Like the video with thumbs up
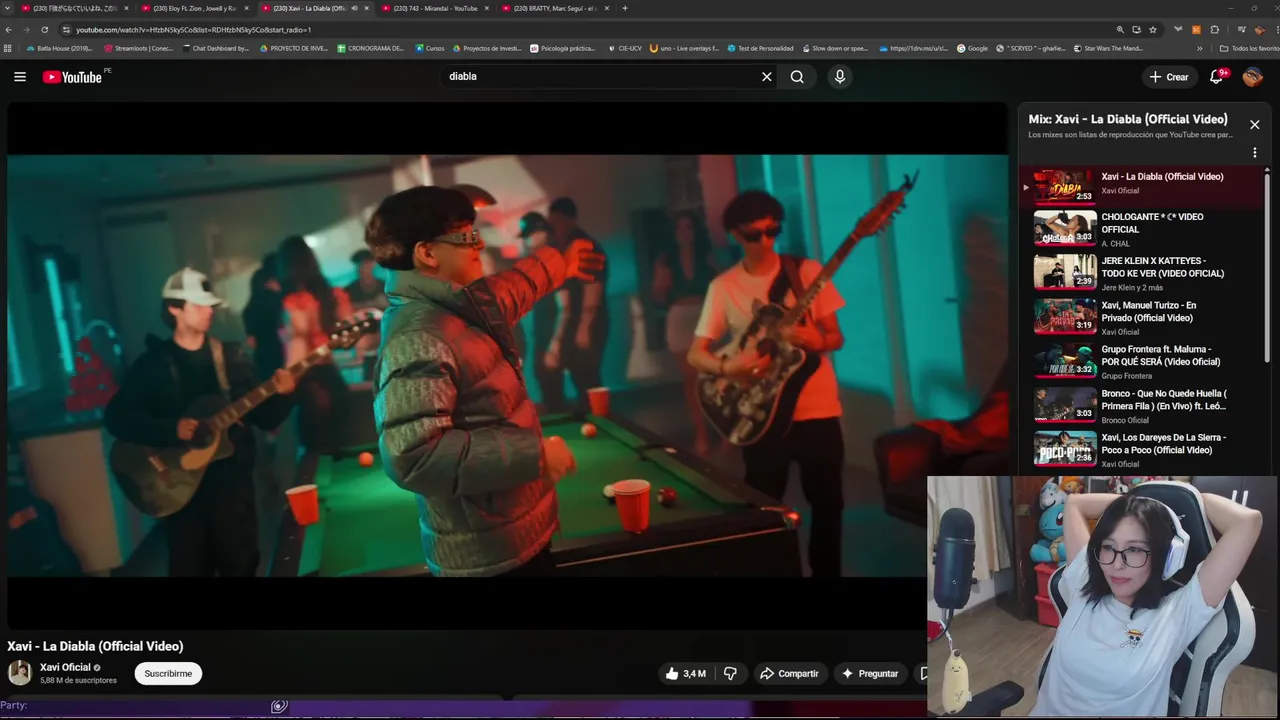This screenshot has height=720, width=1280. click(x=686, y=674)
